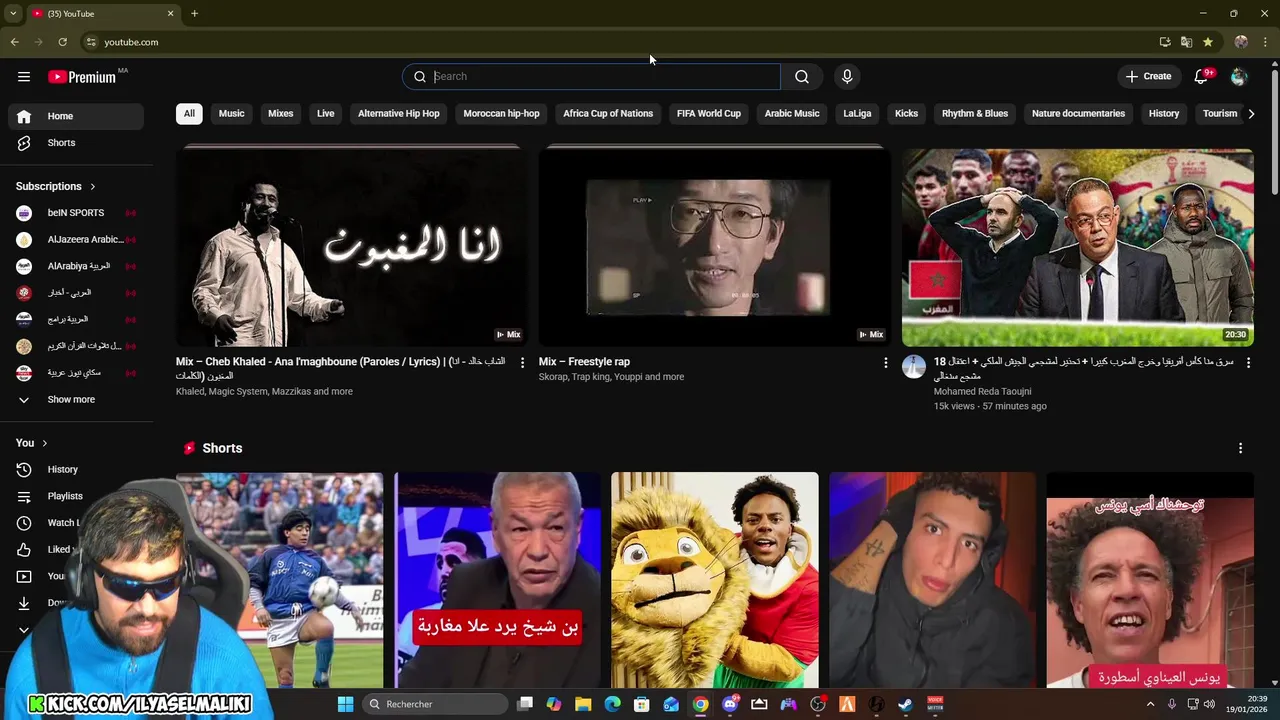Open the YouTube hamburger guide menu
Viewport: 1280px width, 720px height.
point(23,76)
